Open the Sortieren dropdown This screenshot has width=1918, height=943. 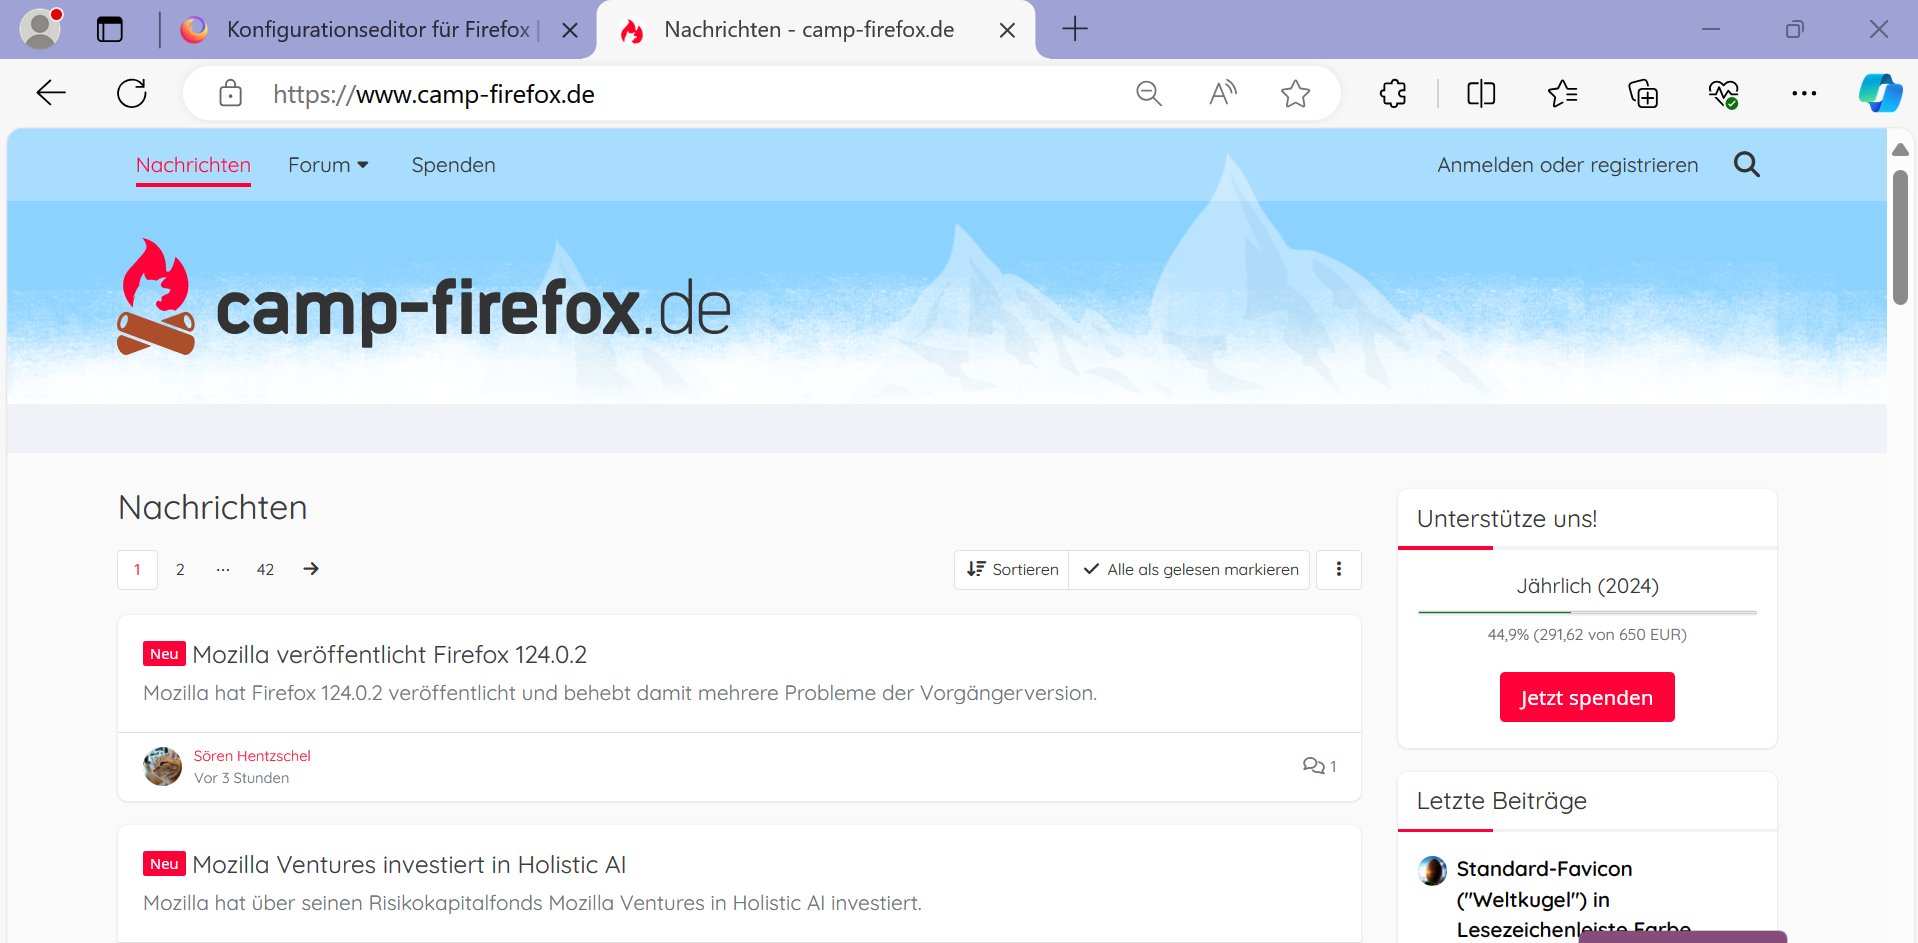[x=1012, y=569]
